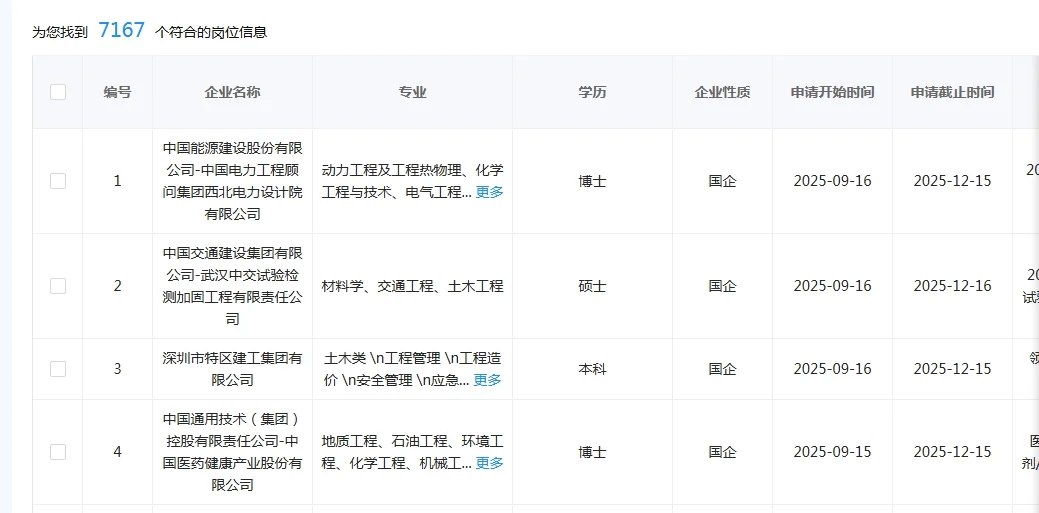Click row number 2 cell

[117, 286]
